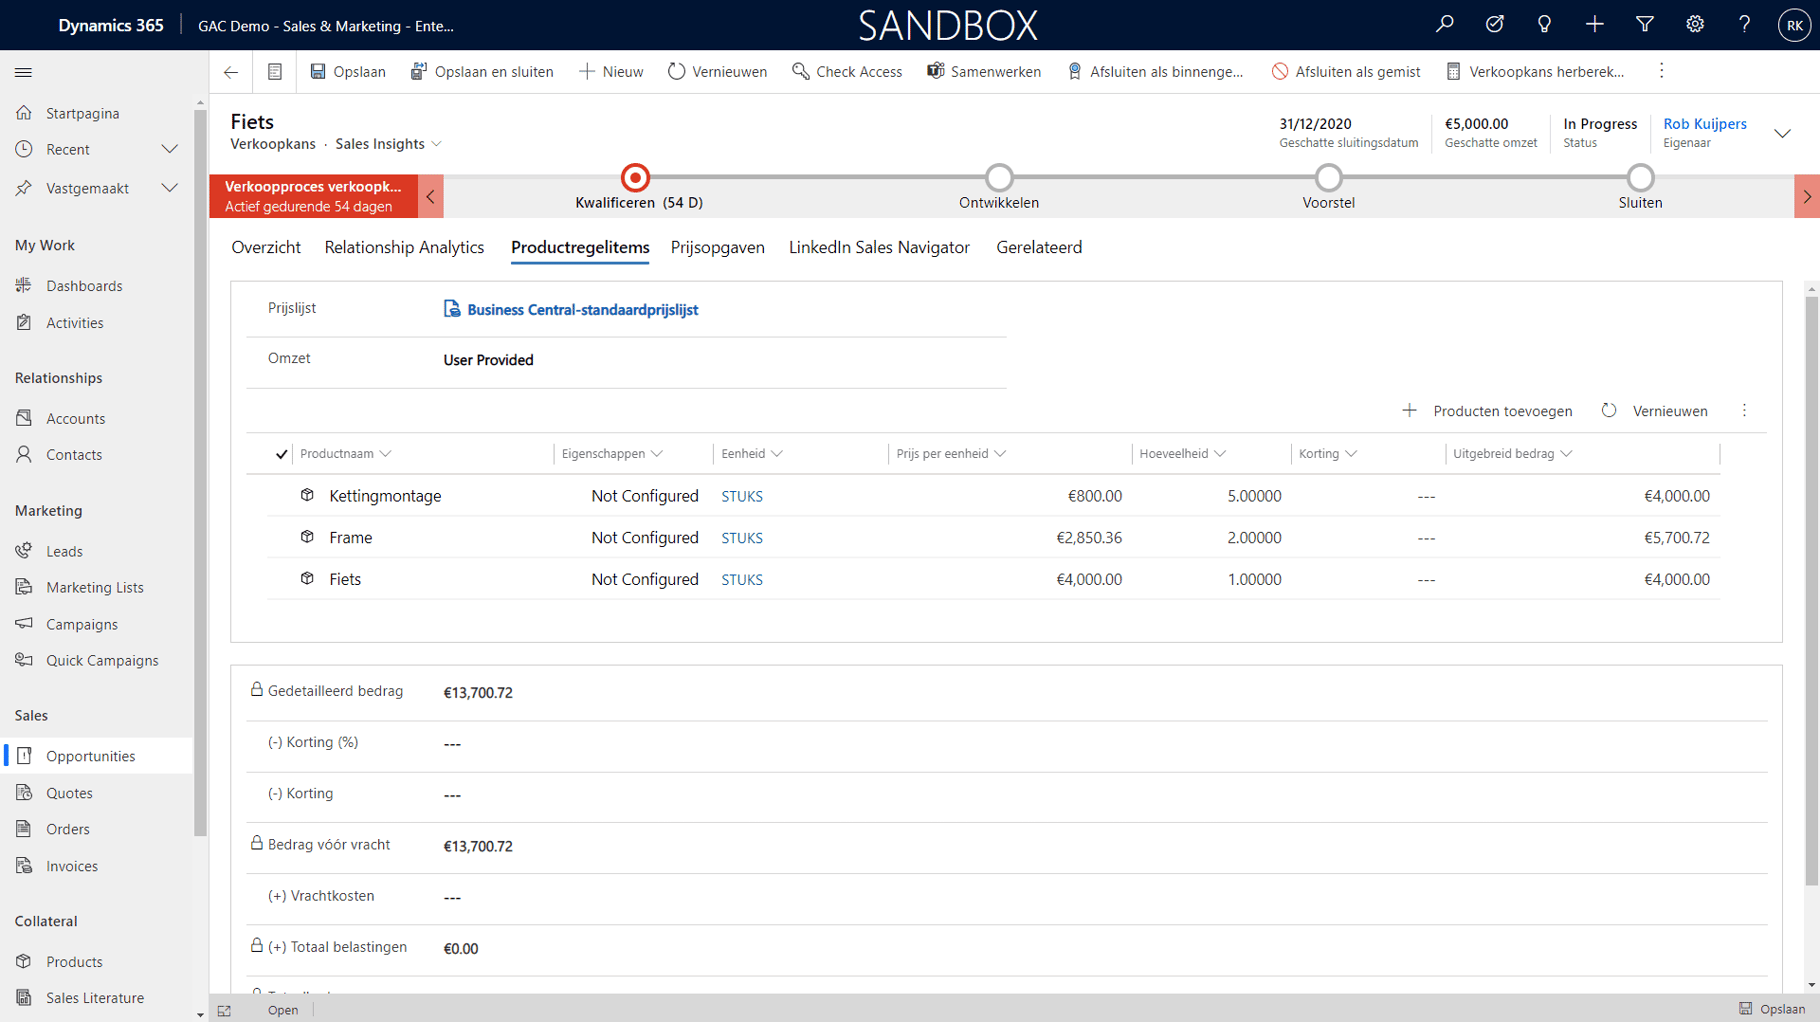
Task: Open the STUKS unit link for Frame
Action: point(742,538)
